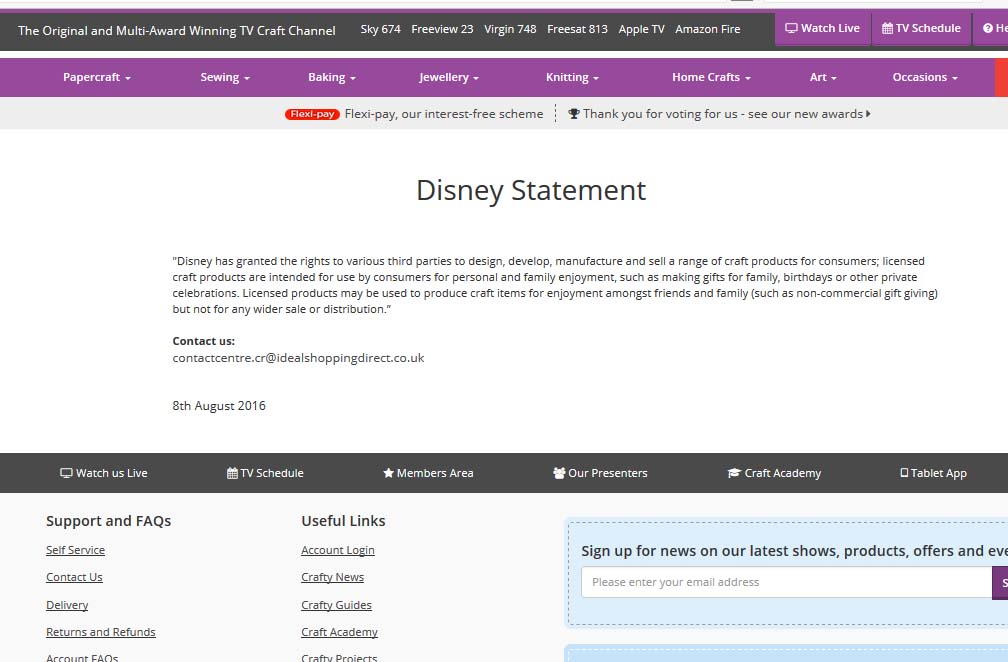Click Virgin 748 channel text
The height and width of the screenshot is (662, 1008).
pyautogui.click(x=510, y=29)
